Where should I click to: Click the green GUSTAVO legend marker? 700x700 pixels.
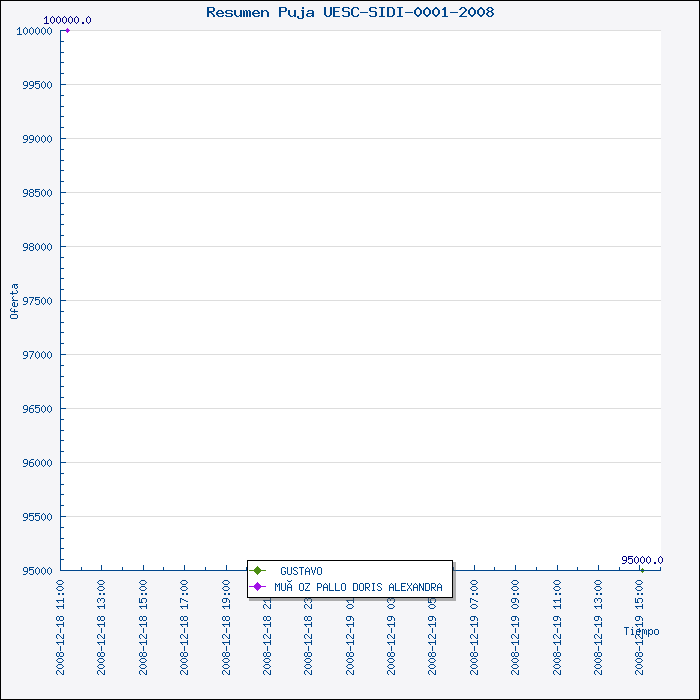pyautogui.click(x=257, y=571)
